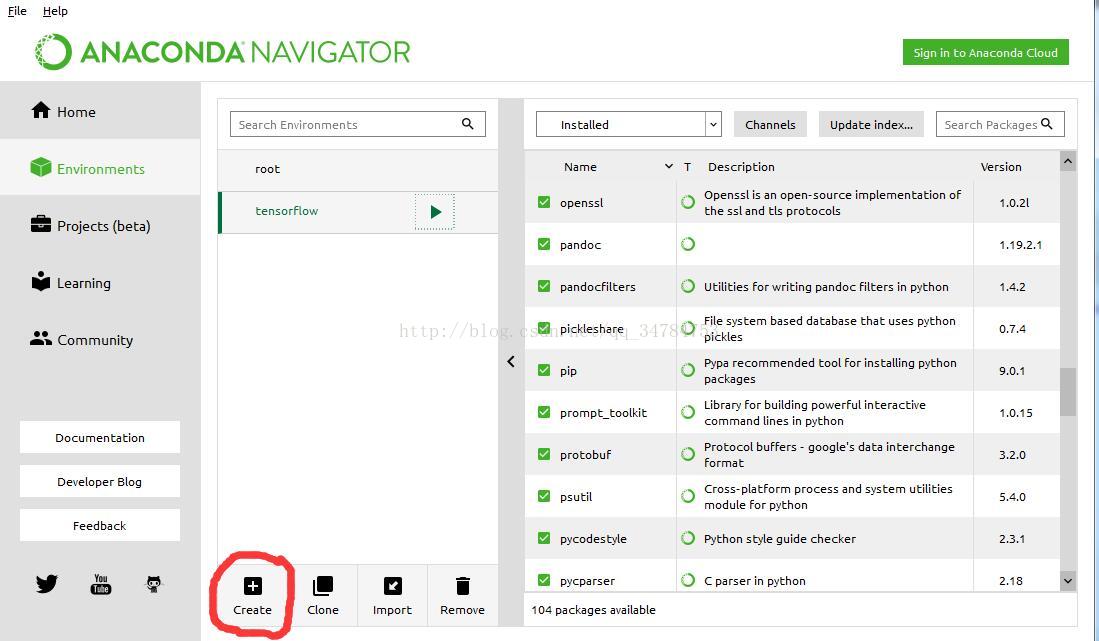
Task: Click the openssl package type circle icon
Action: [x=688, y=202]
